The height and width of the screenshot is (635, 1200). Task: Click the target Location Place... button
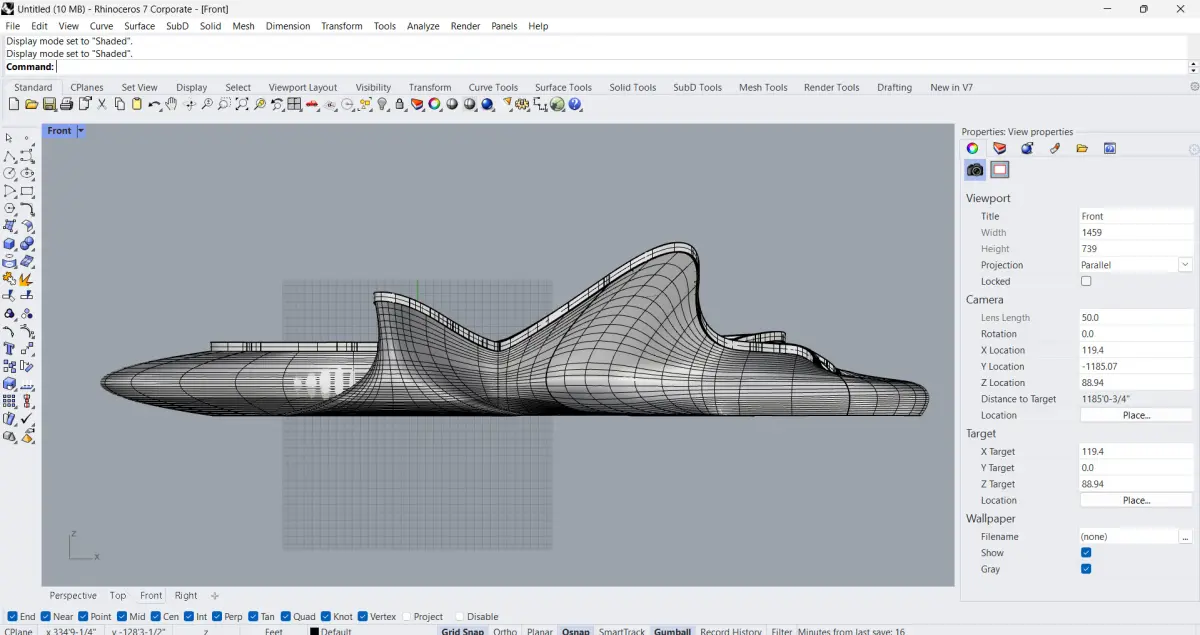tap(1136, 500)
